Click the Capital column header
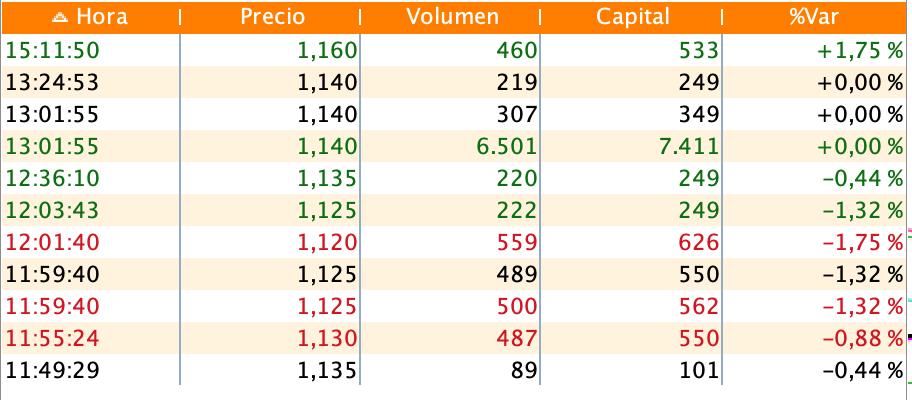The height and width of the screenshot is (400, 912). pyautogui.click(x=633, y=17)
